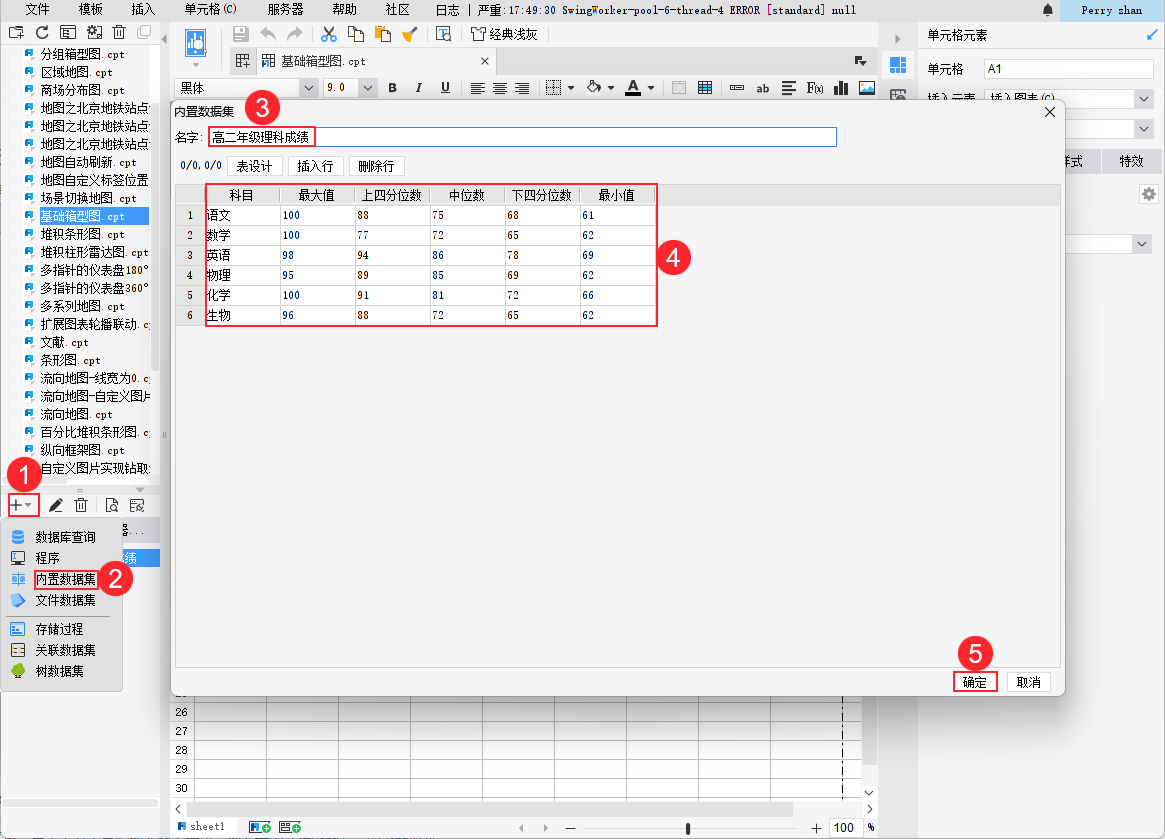Image resolution: width=1165 pixels, height=839 pixels.
Task: Insert formula with the F(x) icon
Action: [815, 88]
